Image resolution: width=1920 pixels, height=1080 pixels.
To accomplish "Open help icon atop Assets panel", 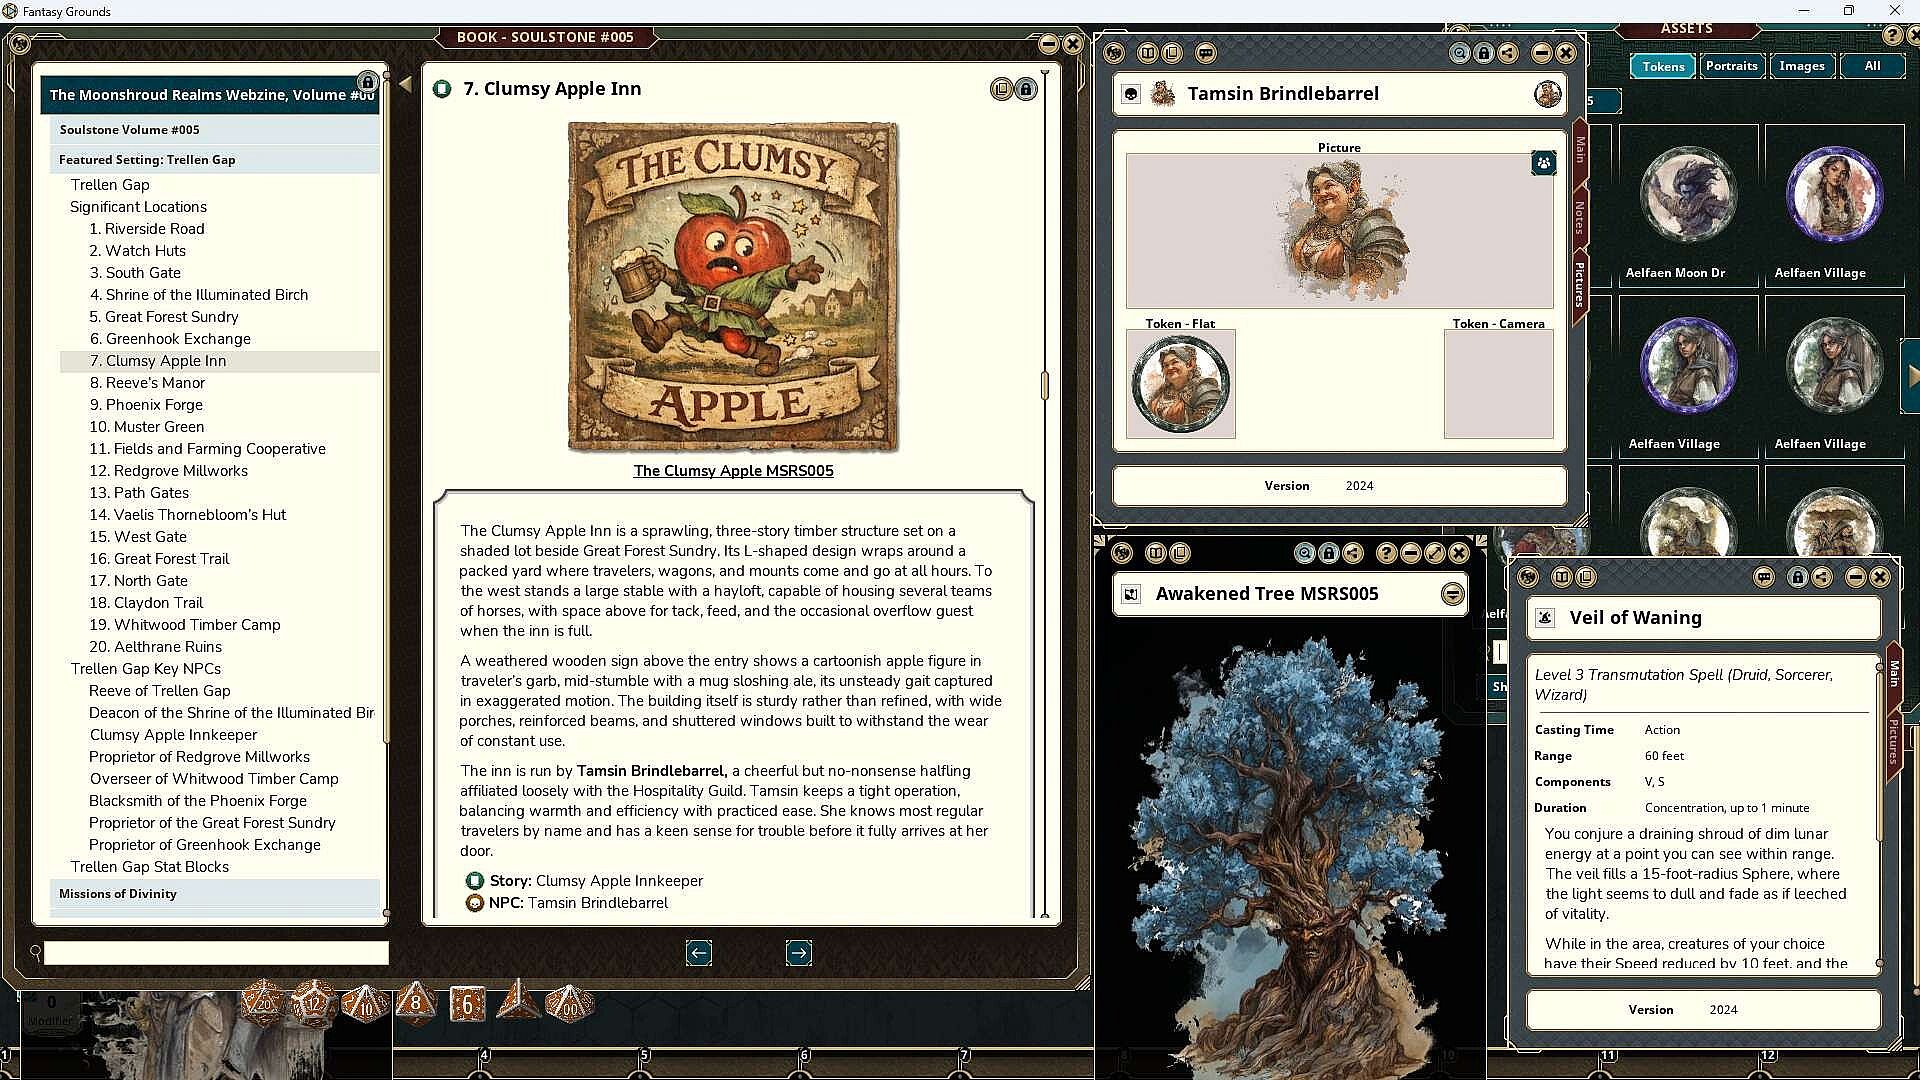I will (x=1891, y=35).
